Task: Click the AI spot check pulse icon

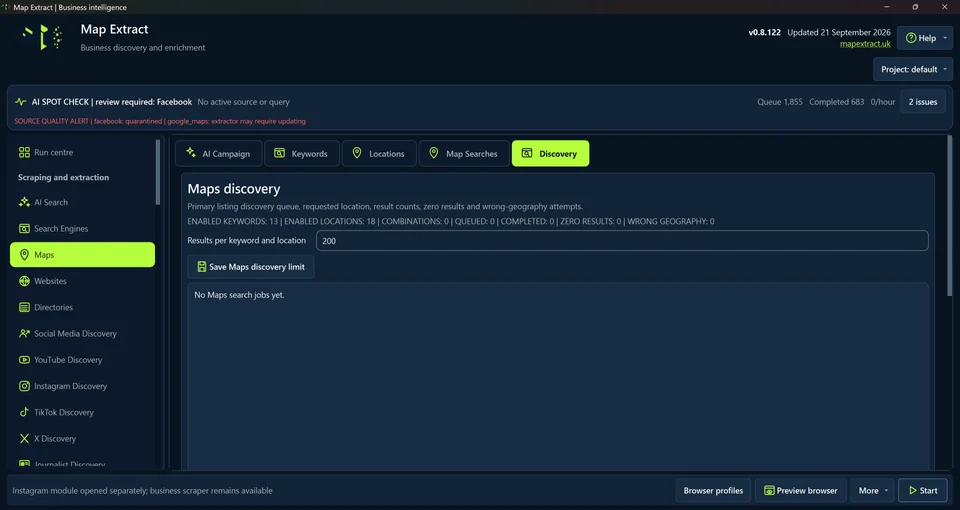Action: [x=21, y=102]
